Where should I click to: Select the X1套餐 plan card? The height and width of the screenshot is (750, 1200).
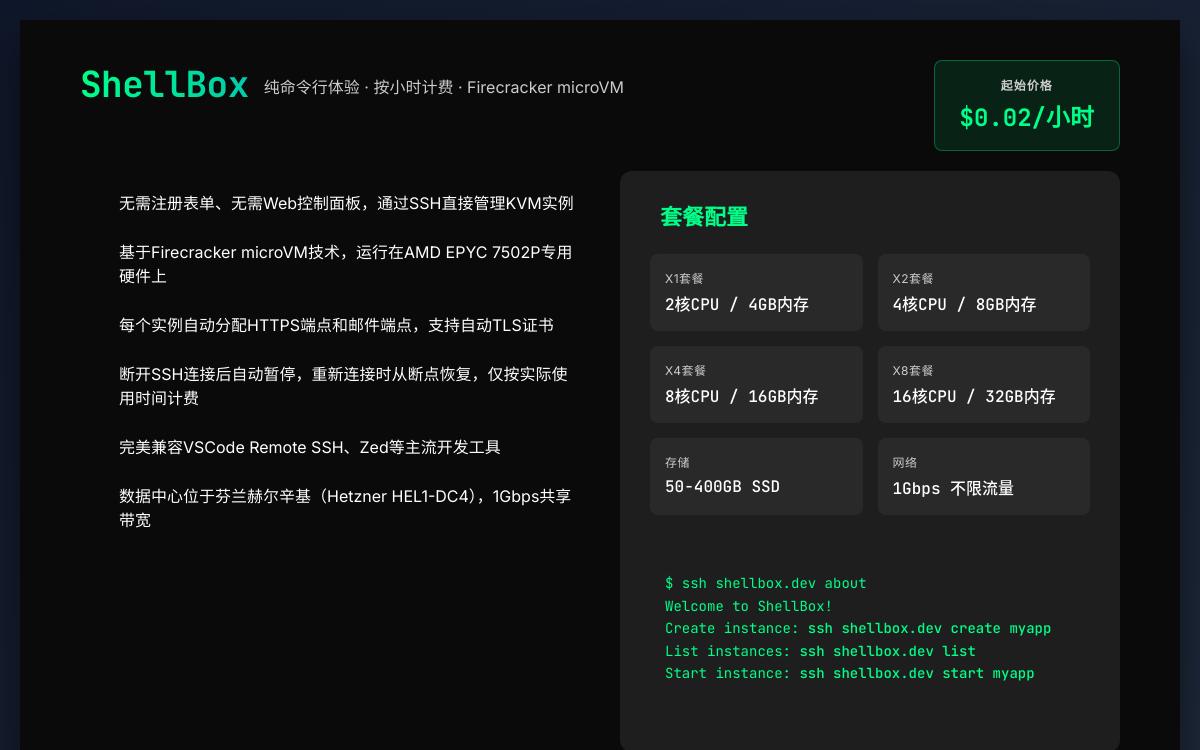click(756, 292)
